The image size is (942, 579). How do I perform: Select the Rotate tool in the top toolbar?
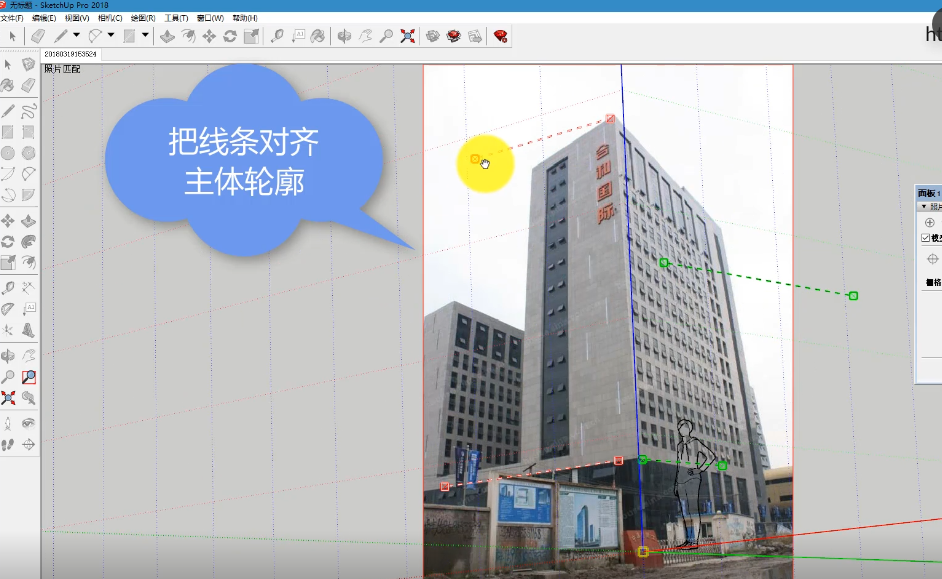pyautogui.click(x=230, y=36)
